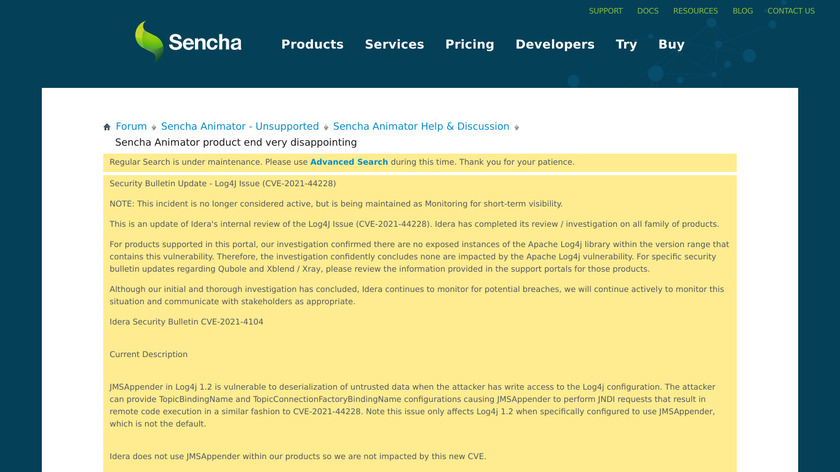
Task: Expand the arrow after Forum breadcrumb
Action: [154, 128]
